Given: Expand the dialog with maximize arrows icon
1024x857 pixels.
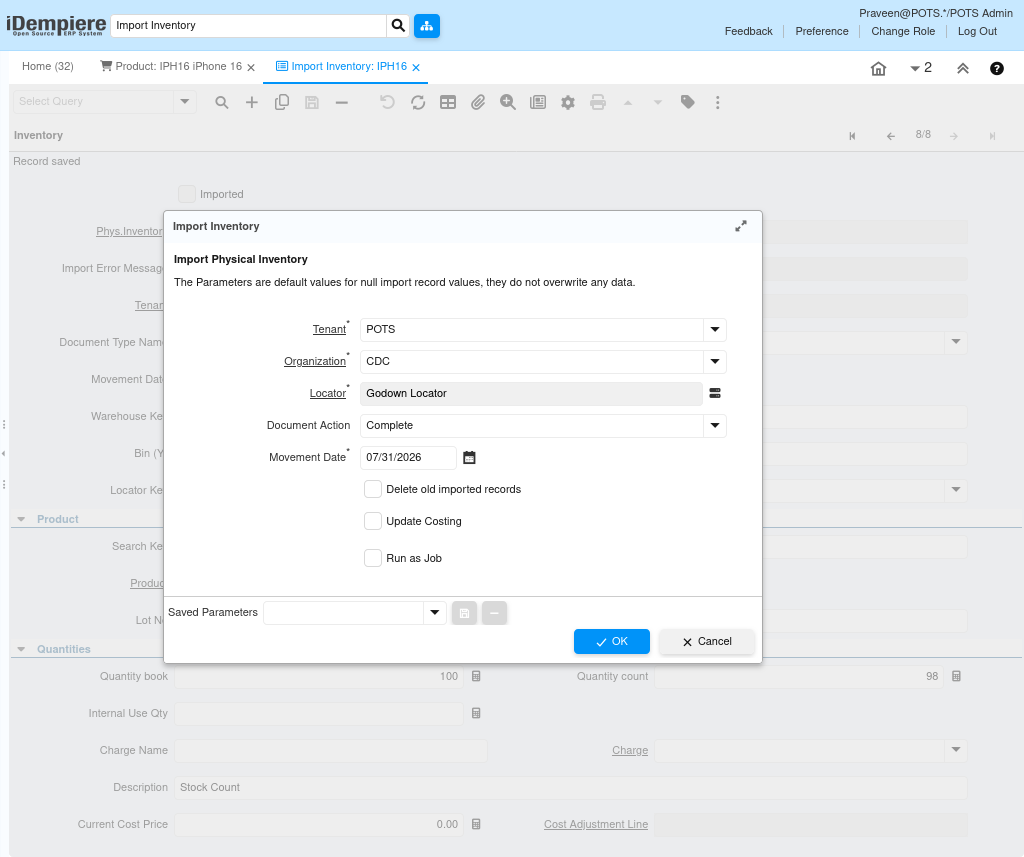Looking at the screenshot, I should point(741,226).
